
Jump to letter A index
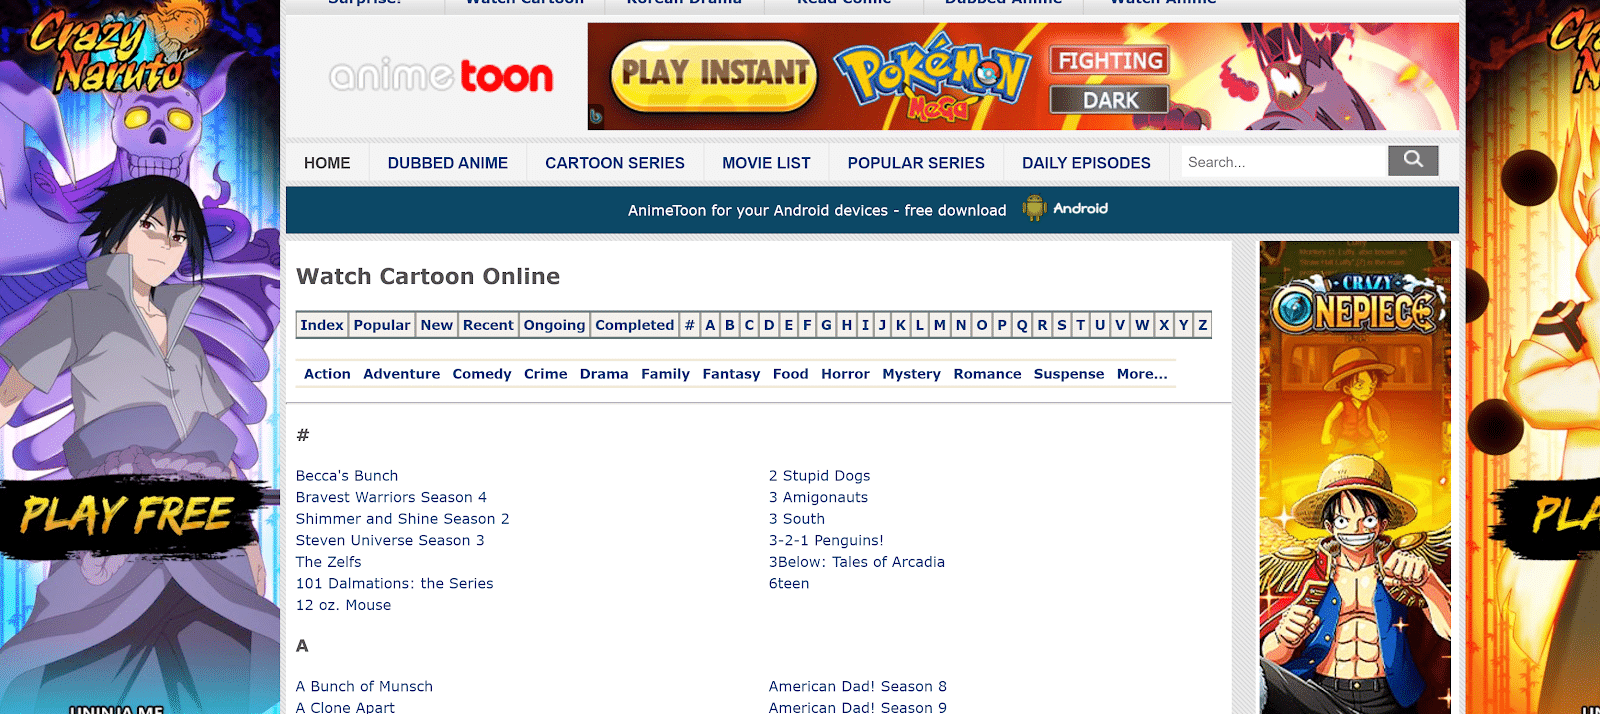(710, 325)
